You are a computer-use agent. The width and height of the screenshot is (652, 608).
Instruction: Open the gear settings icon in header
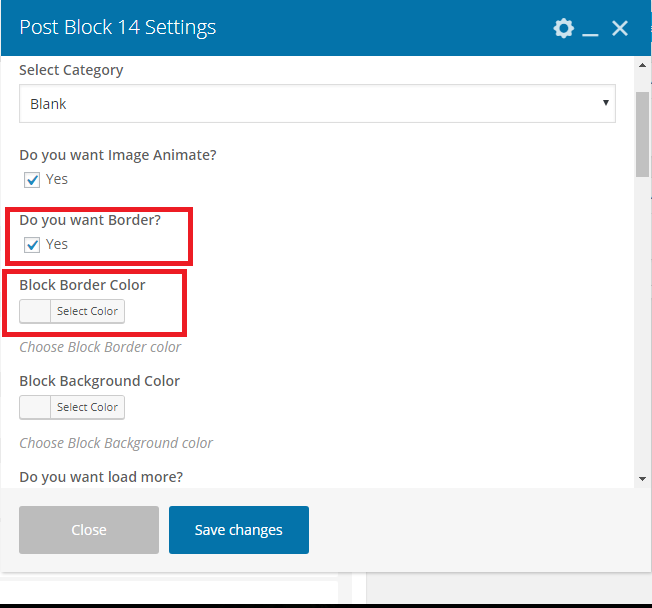click(x=564, y=28)
